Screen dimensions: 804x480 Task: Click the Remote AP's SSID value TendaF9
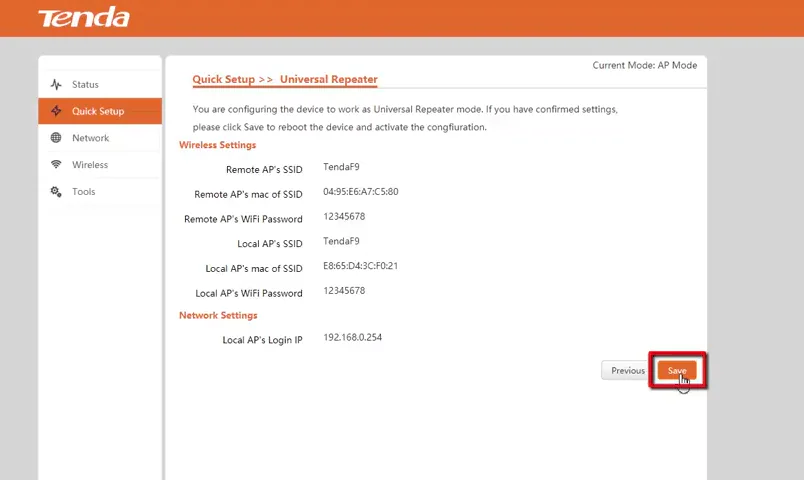point(341,167)
